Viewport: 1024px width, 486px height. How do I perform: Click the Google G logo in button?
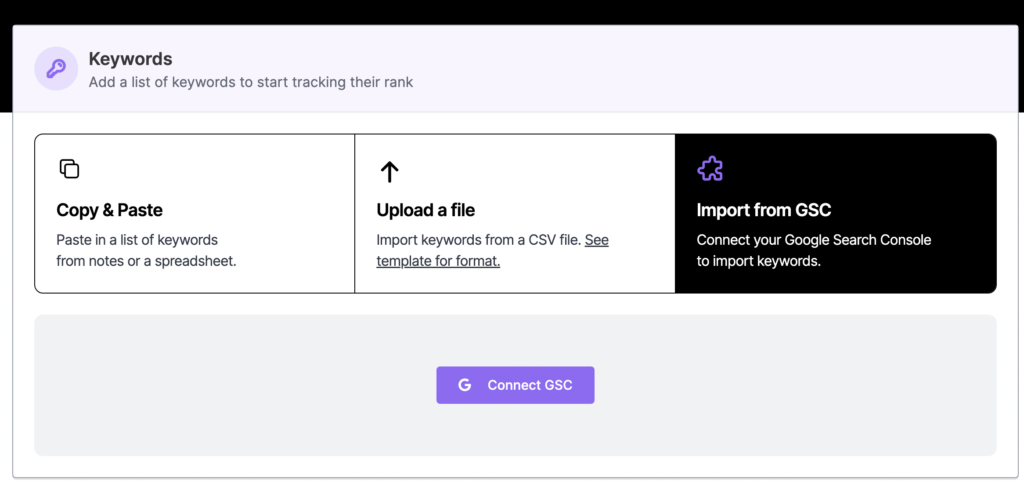point(464,385)
